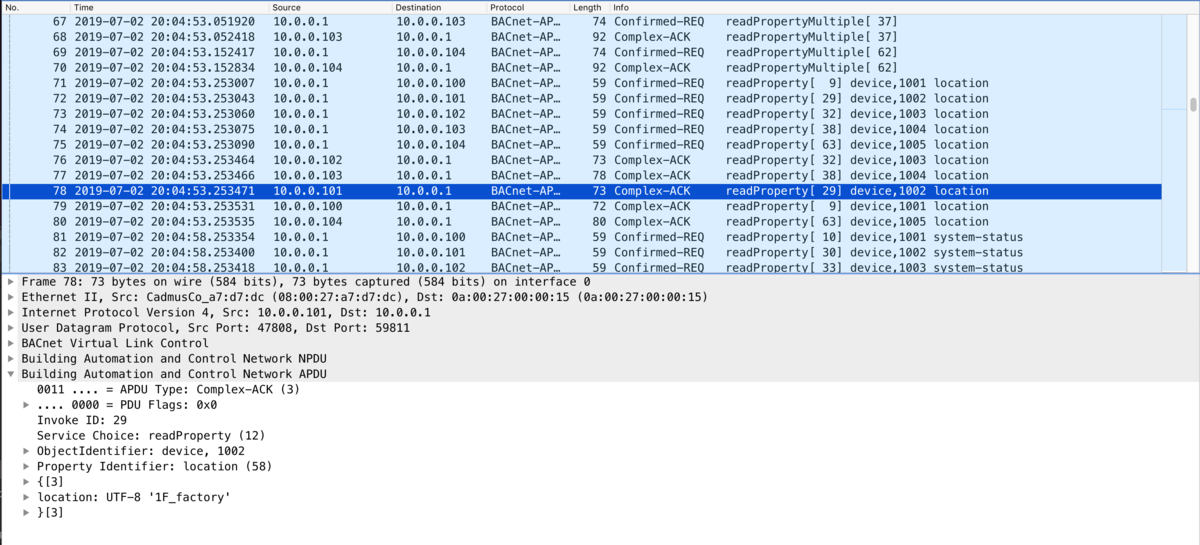
Task: Expand the PDU Flags: 0x0 field
Action: click(26, 405)
